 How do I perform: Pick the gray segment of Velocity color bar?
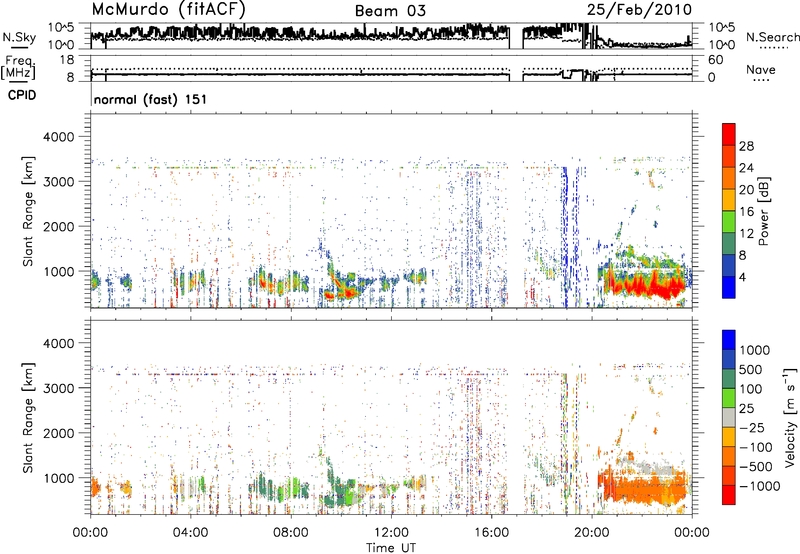point(729,418)
